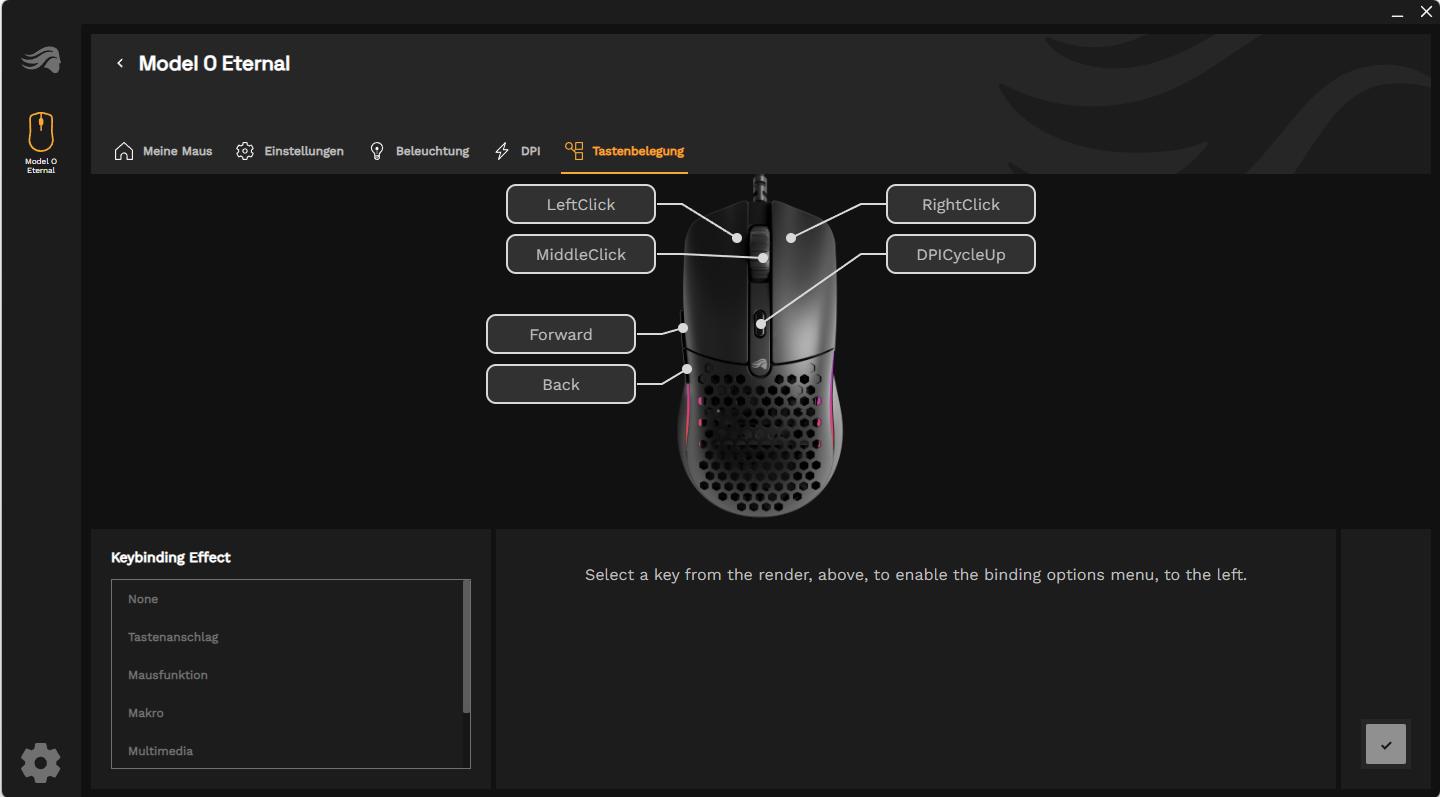
Task: Select the LeftClick button binding
Action: click(580, 204)
